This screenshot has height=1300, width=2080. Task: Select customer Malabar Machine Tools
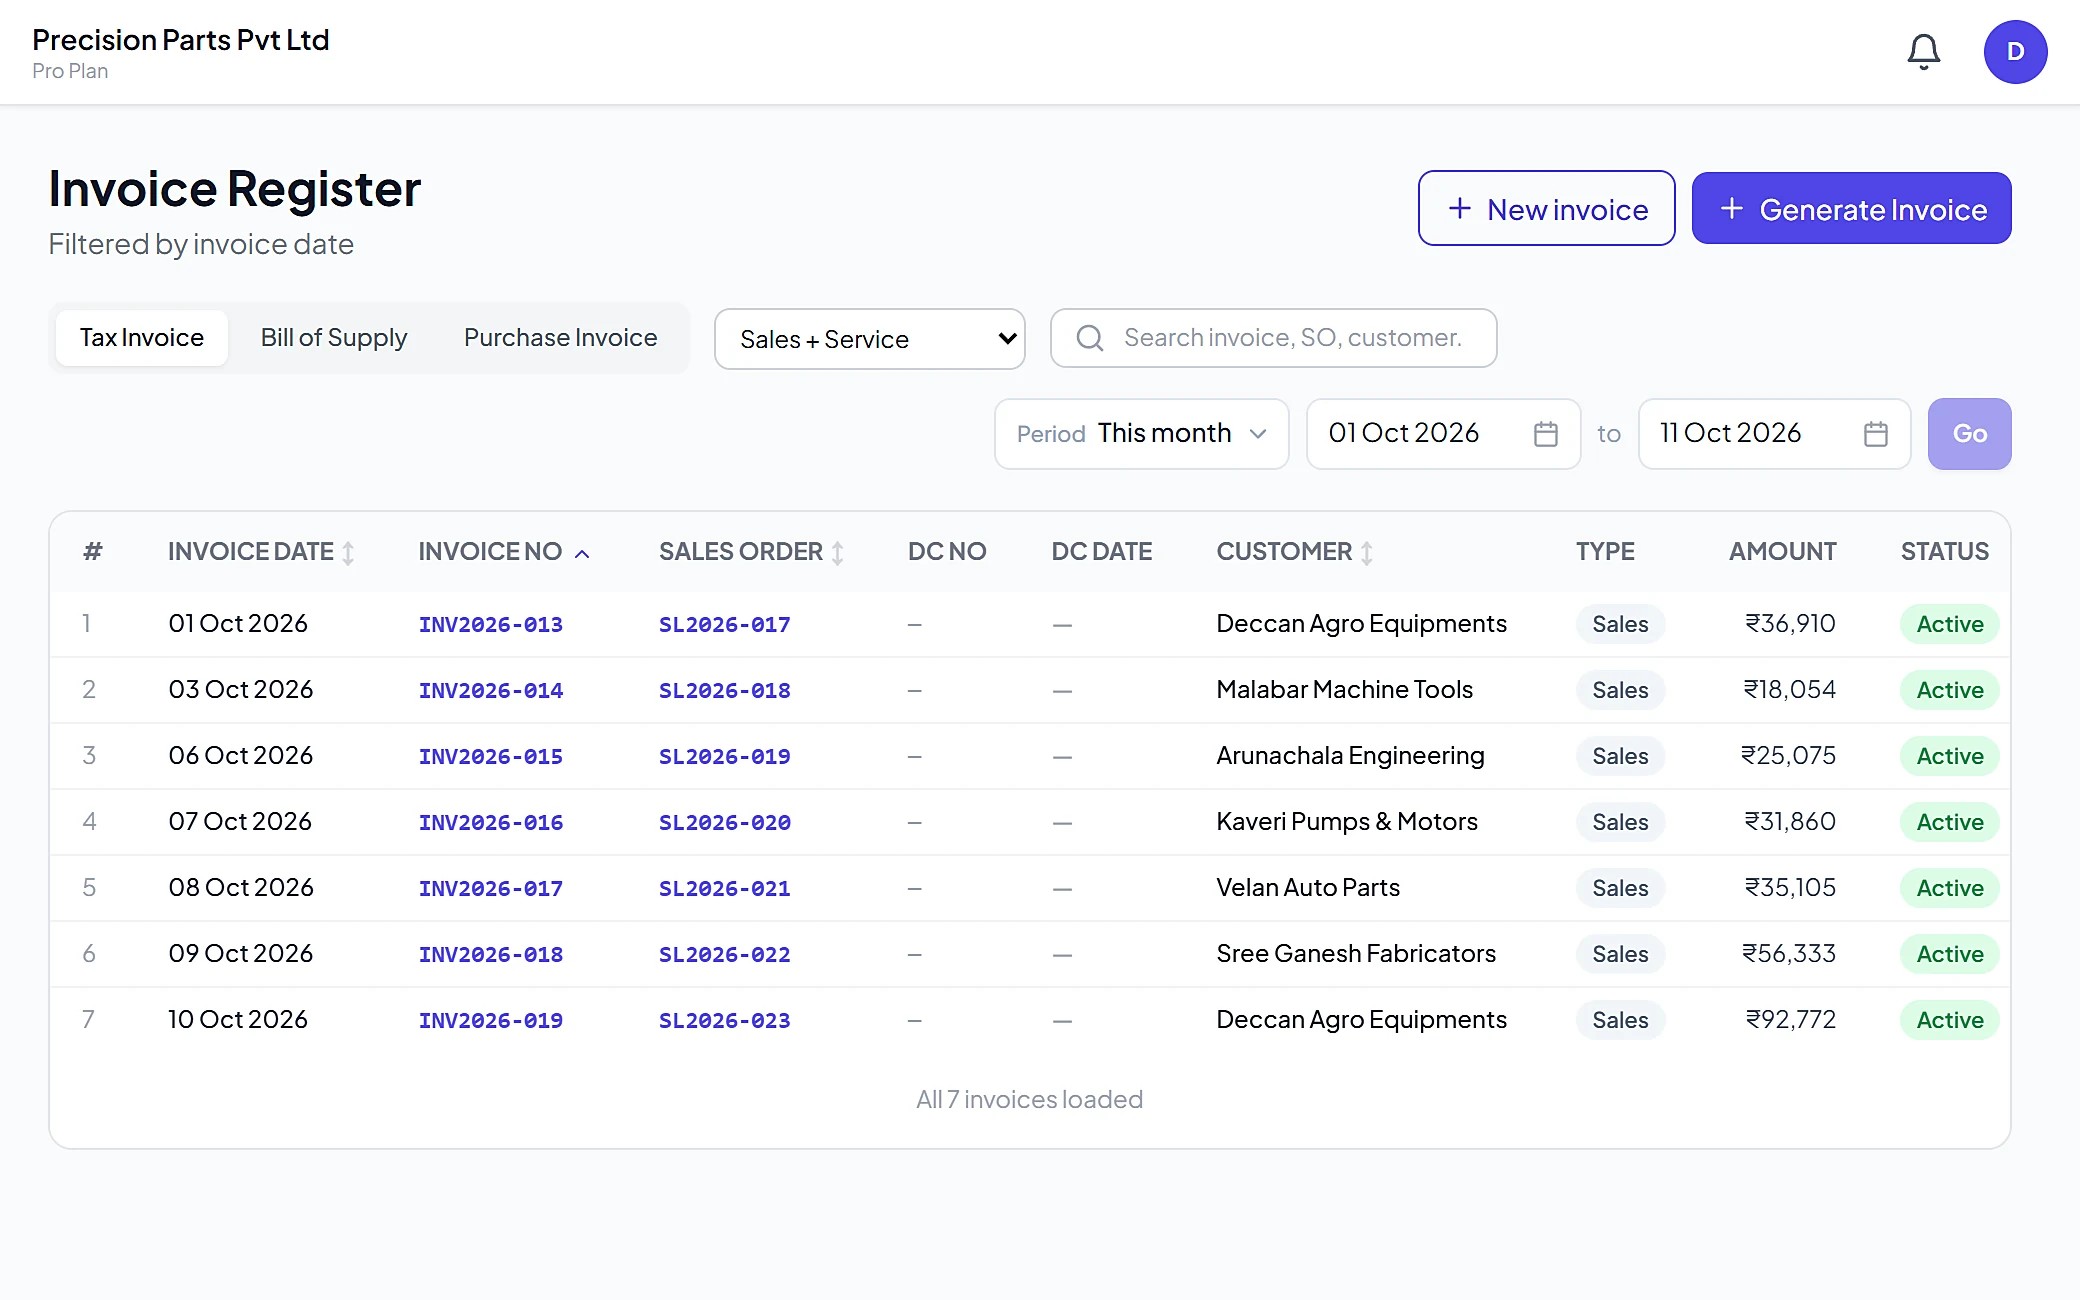(1345, 690)
